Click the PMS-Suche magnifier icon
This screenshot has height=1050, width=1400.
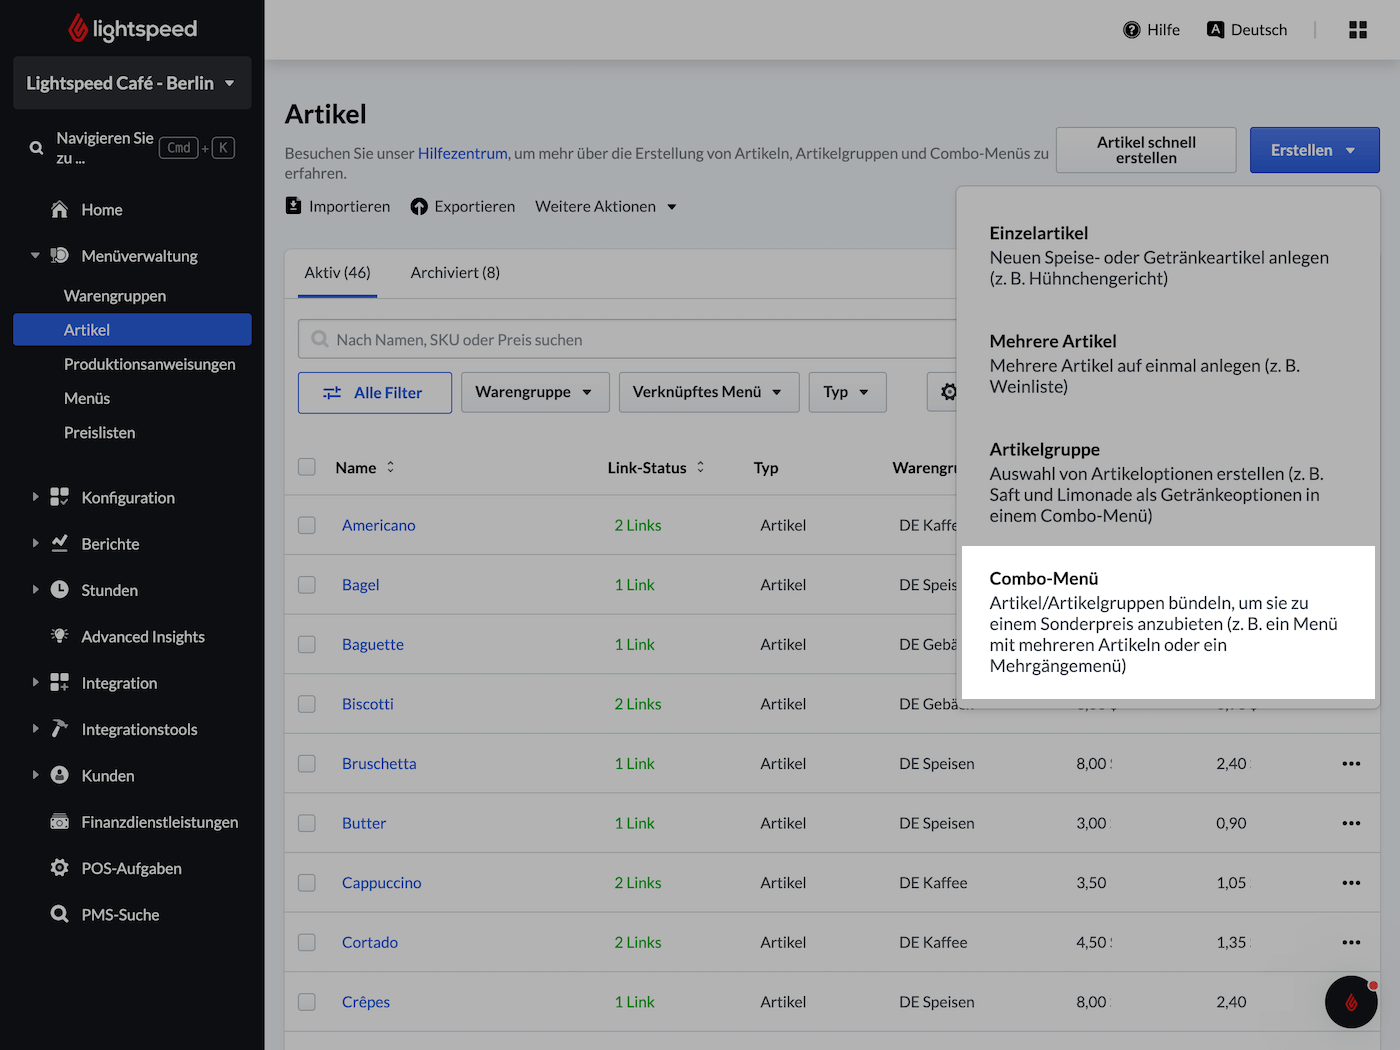click(60, 914)
